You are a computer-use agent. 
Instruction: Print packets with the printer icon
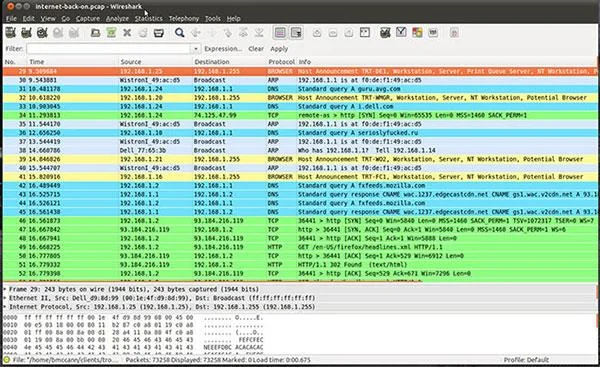pos(158,33)
